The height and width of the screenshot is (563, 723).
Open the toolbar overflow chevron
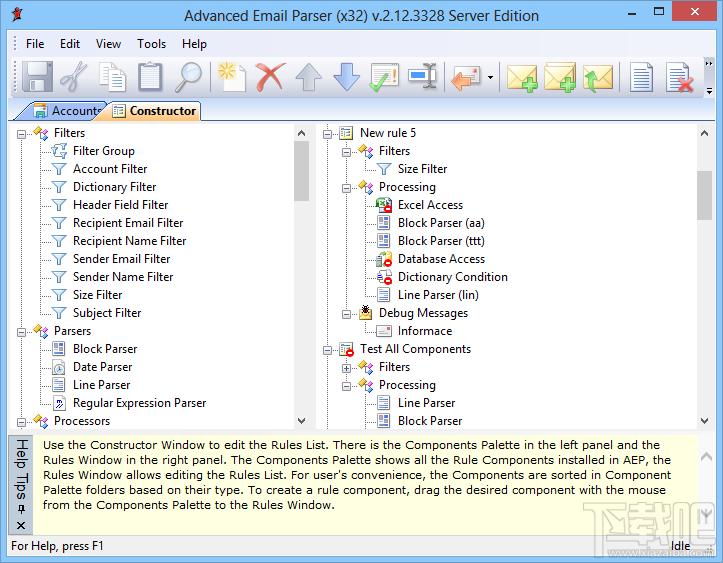point(709,63)
